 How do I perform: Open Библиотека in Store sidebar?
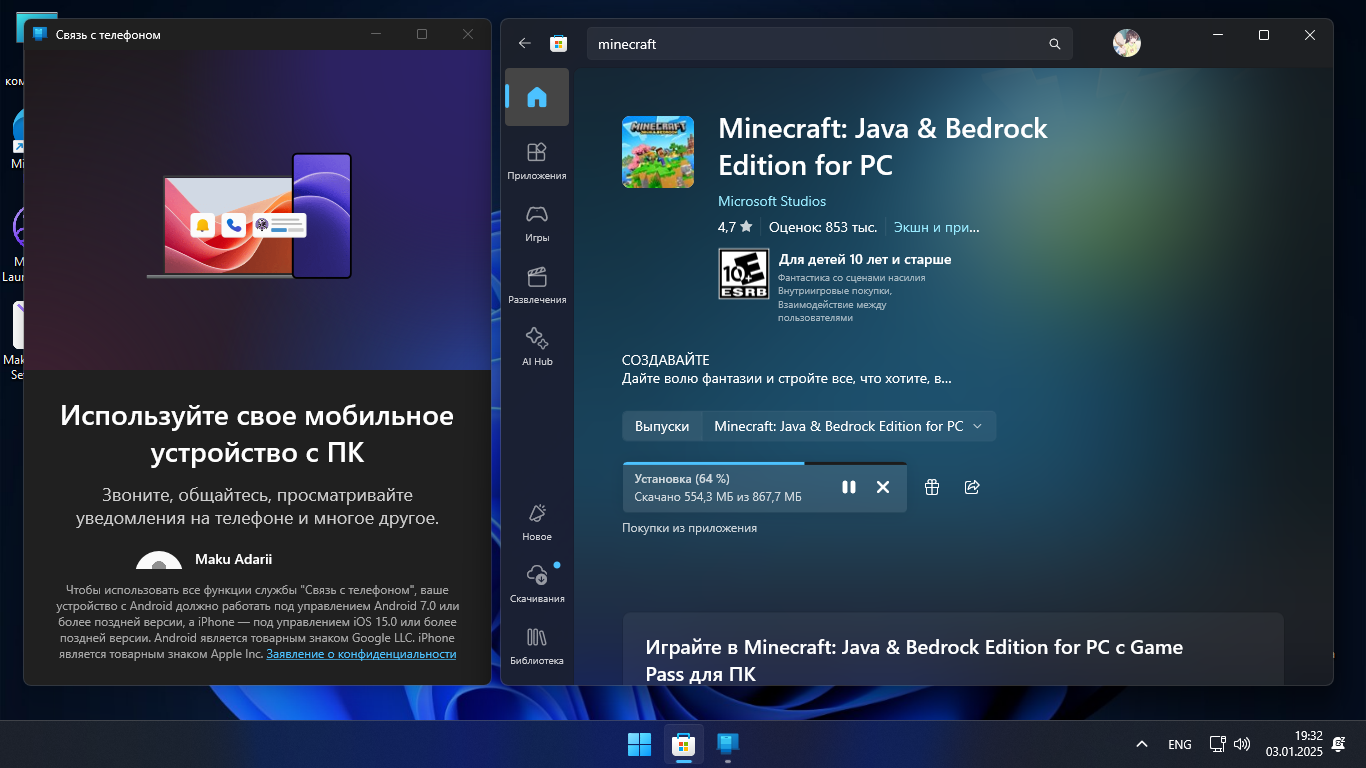pyautogui.click(x=537, y=645)
